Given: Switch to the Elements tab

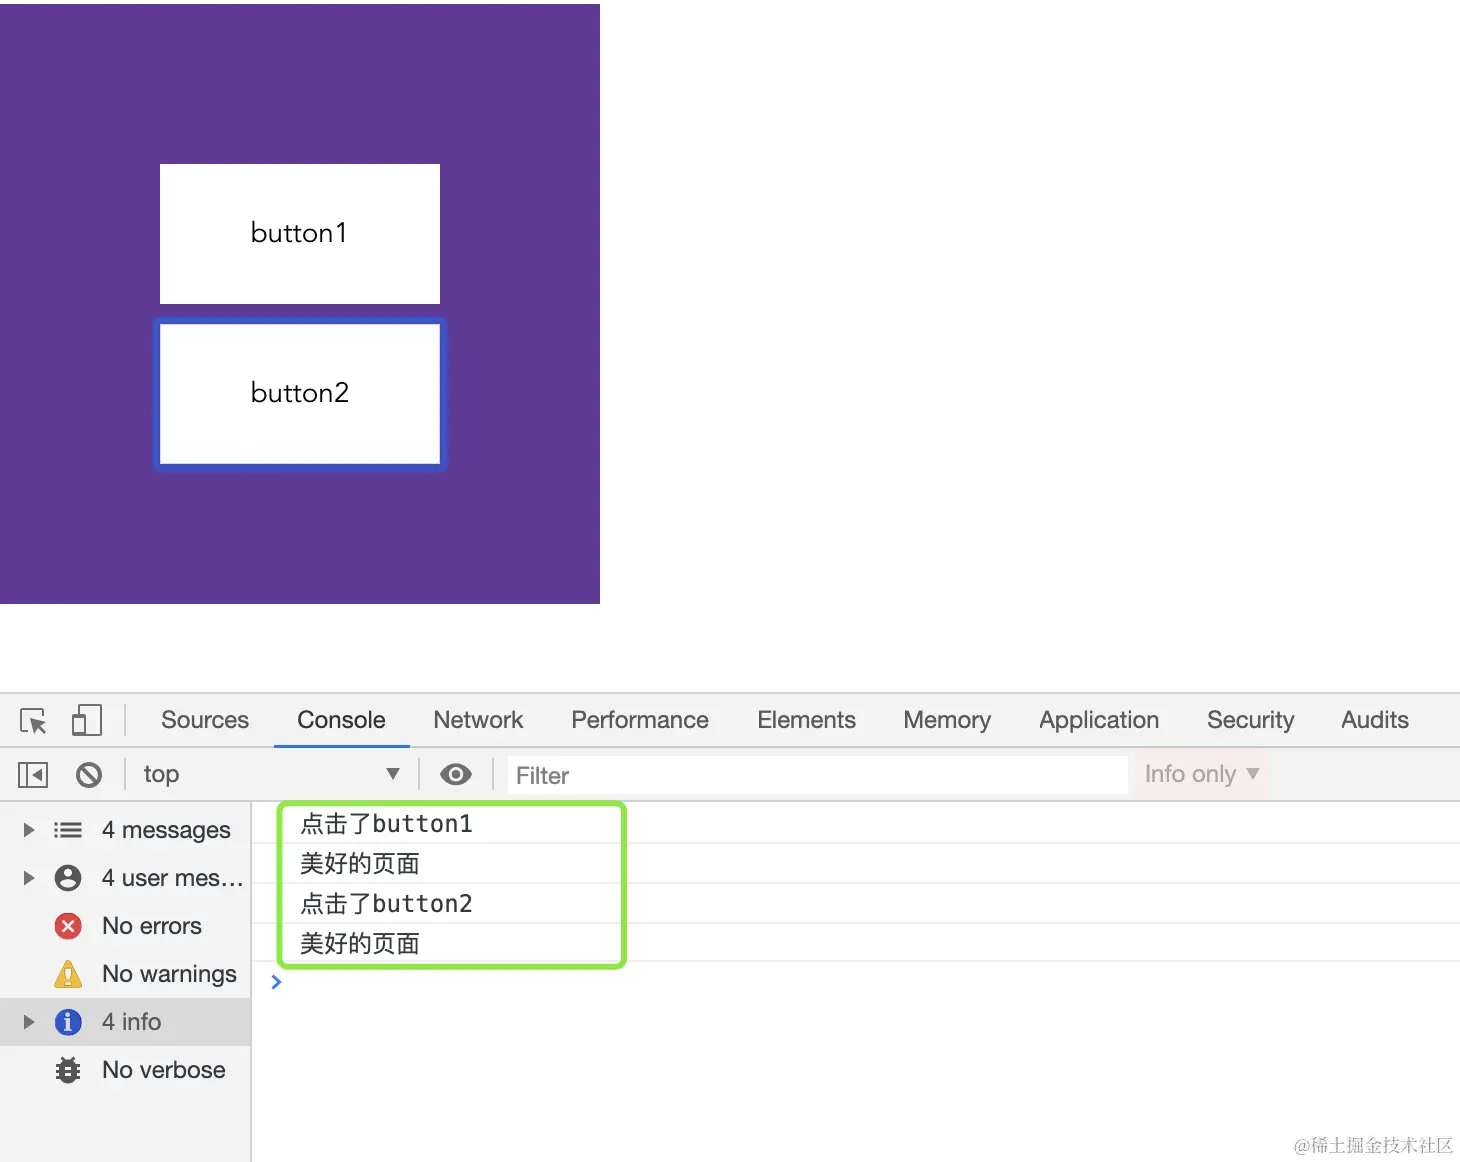Looking at the screenshot, I should pos(806,720).
